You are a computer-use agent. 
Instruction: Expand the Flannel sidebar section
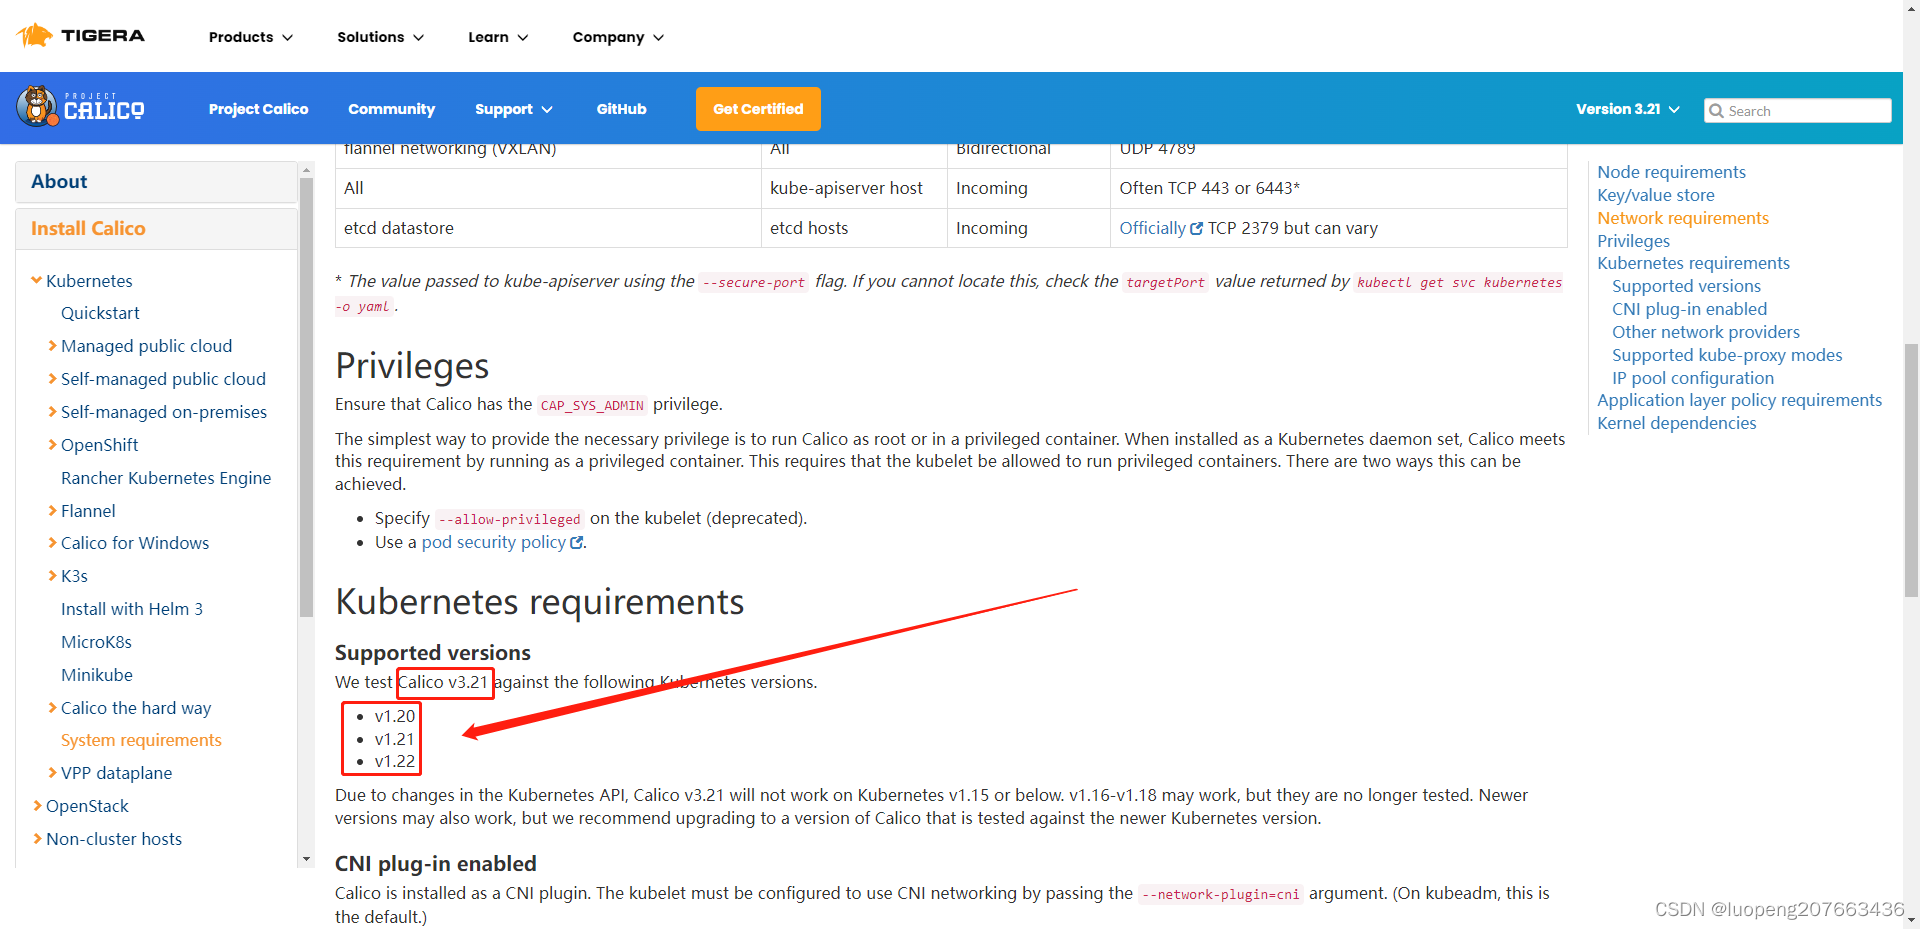tap(52, 511)
